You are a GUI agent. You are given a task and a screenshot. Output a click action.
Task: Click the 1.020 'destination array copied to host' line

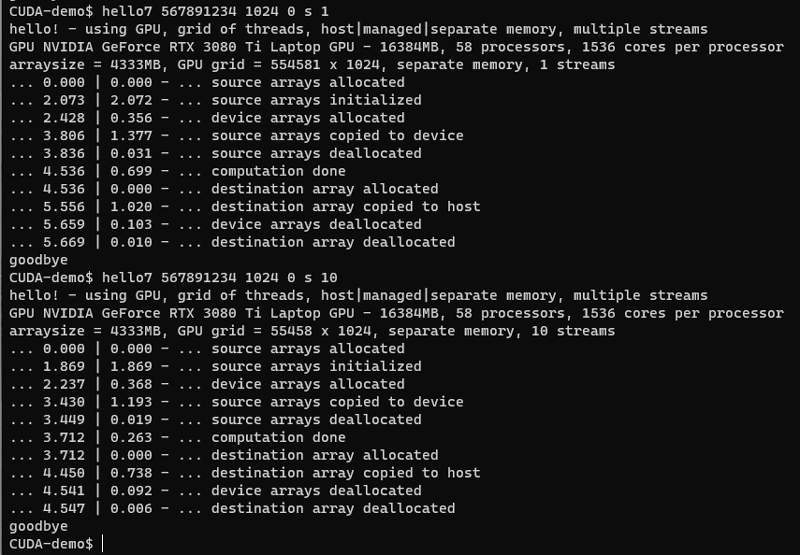click(x=244, y=207)
